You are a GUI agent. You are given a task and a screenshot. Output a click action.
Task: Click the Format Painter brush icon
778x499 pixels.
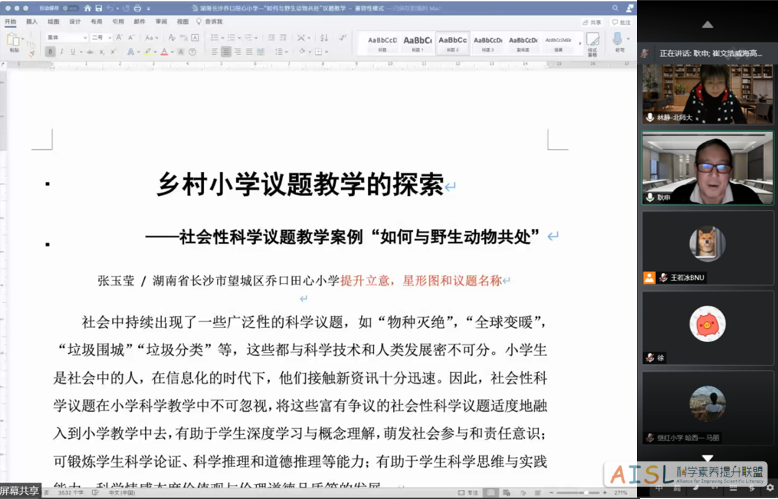pos(31,53)
